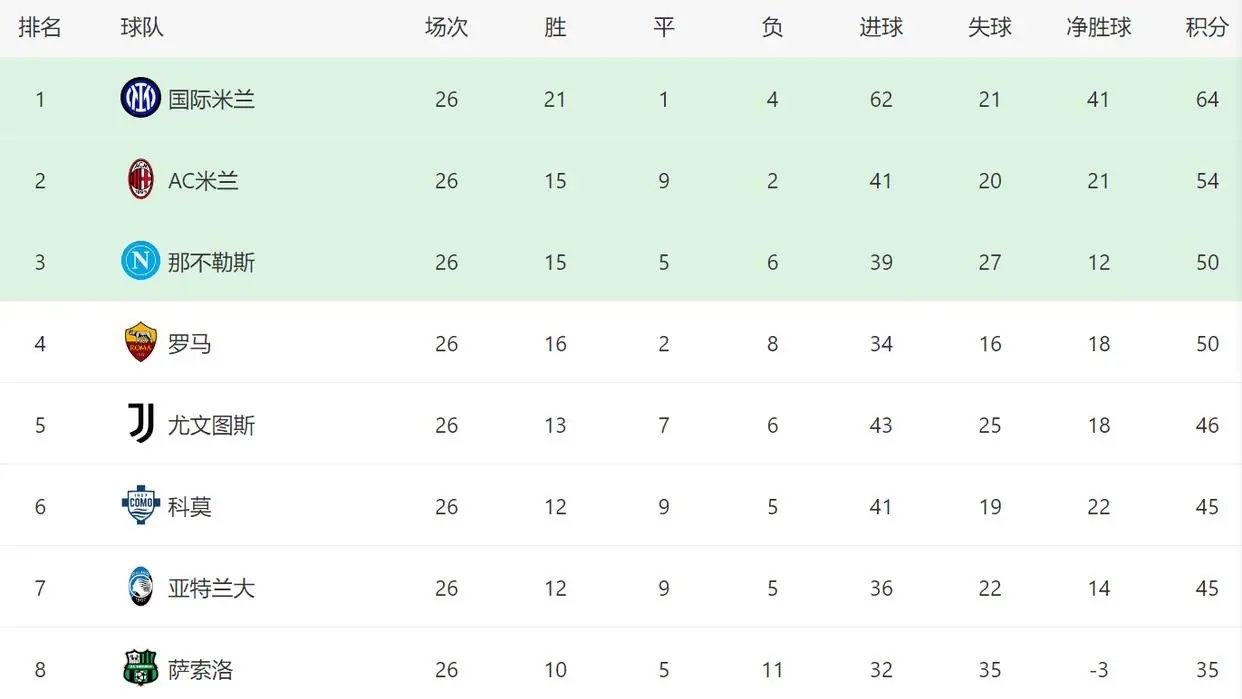Click the 那不勒斯 team name link

click(211, 262)
